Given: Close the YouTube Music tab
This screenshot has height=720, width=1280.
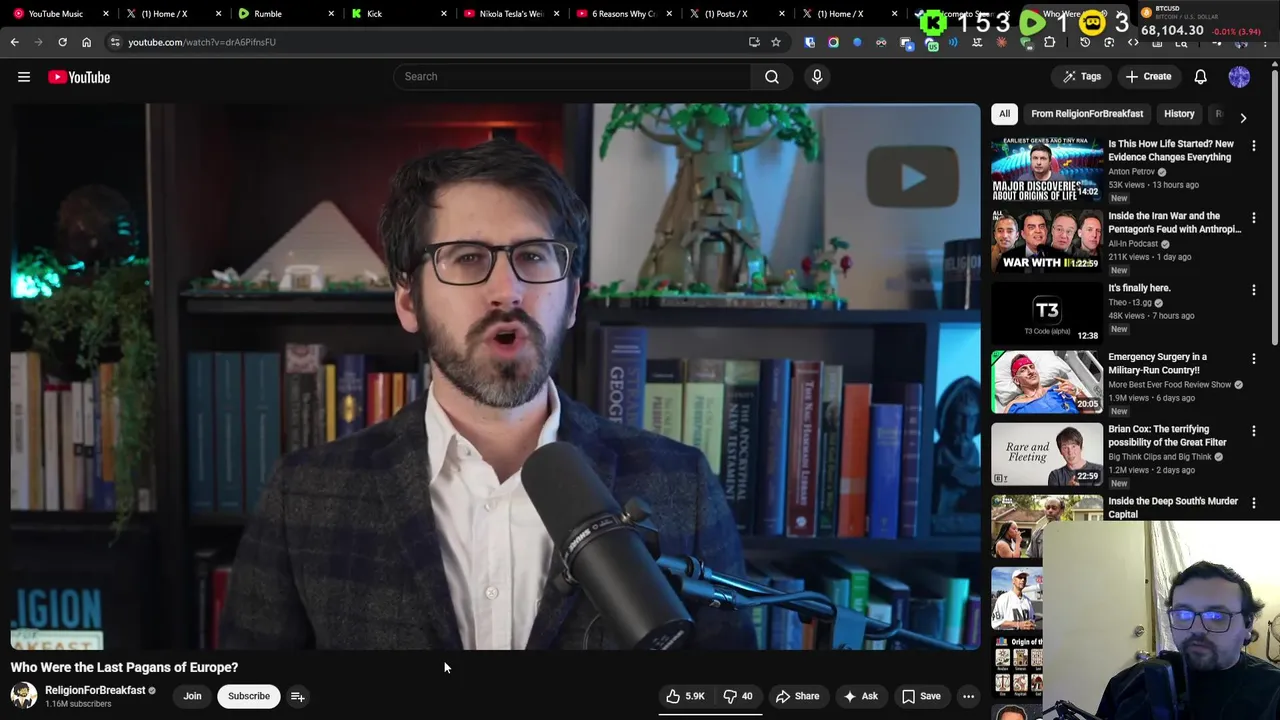Looking at the screenshot, I should tap(105, 14).
